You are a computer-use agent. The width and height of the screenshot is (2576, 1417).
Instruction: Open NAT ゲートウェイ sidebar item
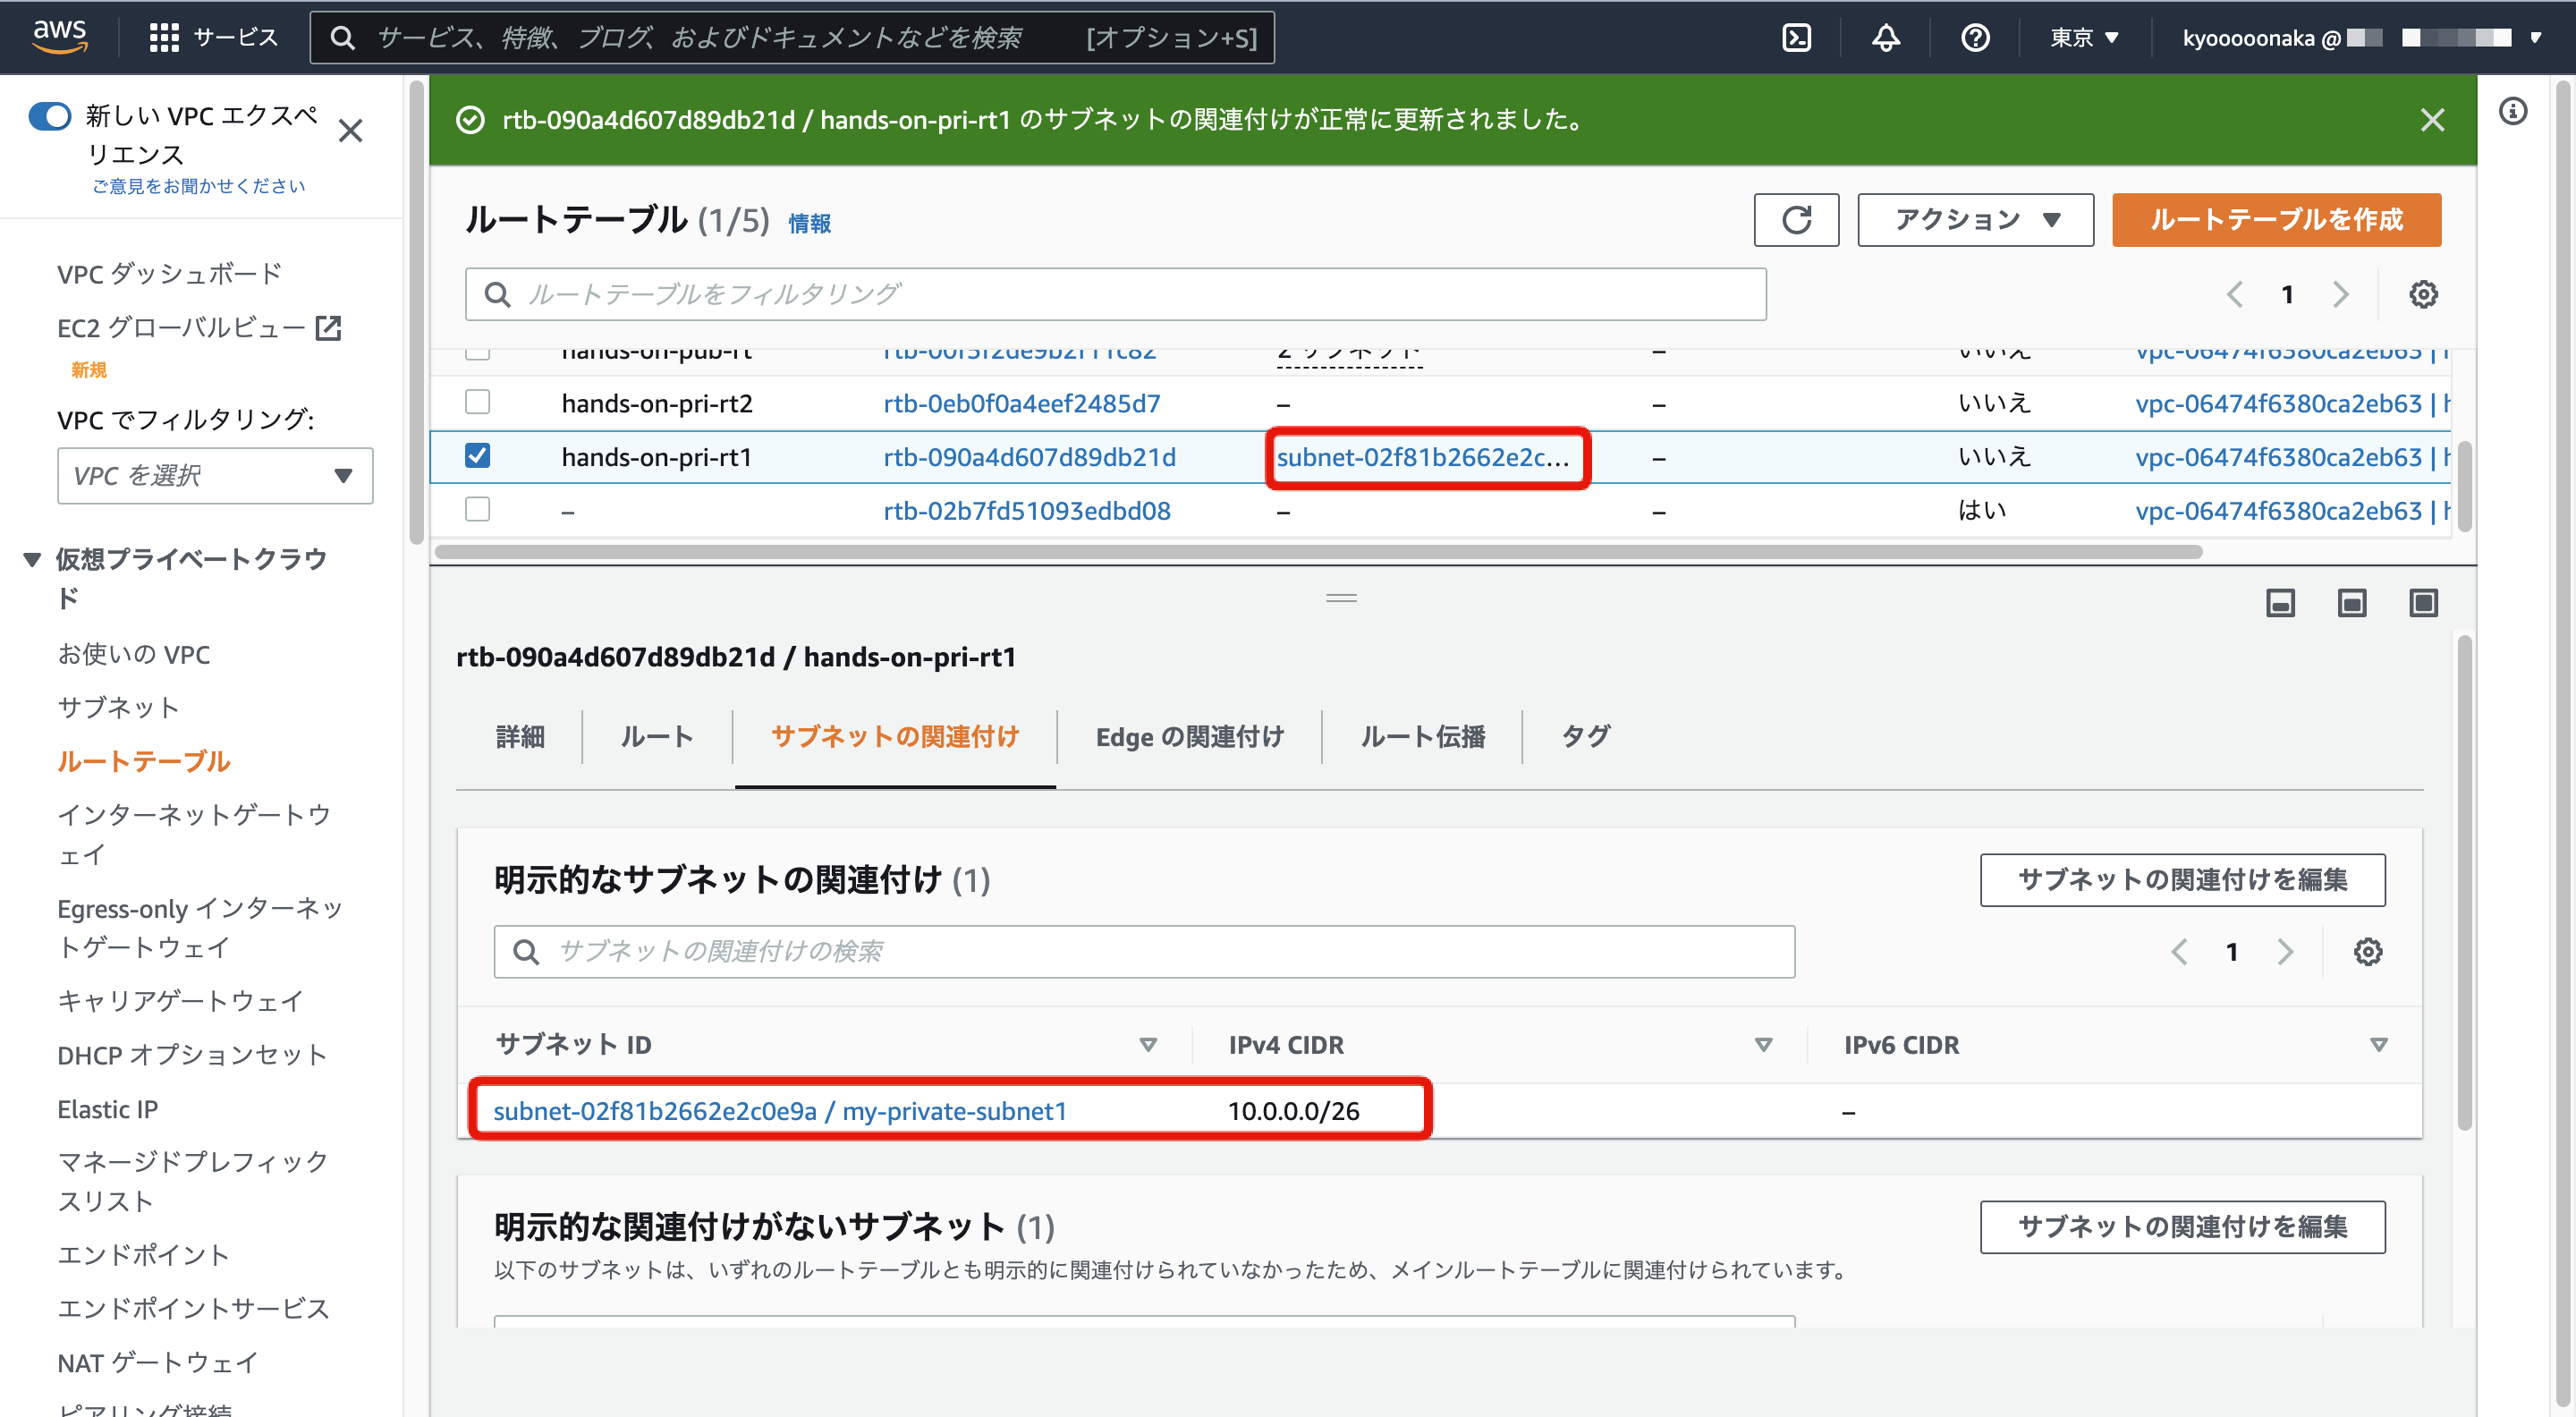[x=158, y=1362]
